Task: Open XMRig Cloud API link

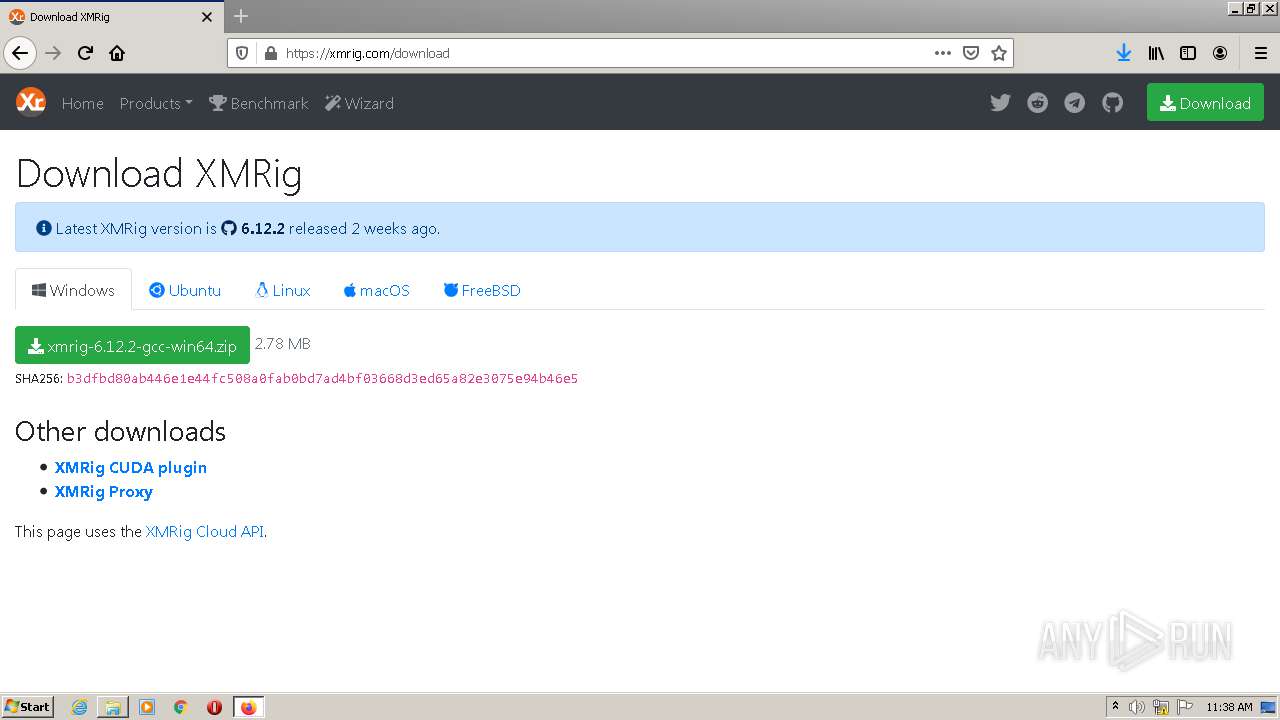Action: click(x=205, y=531)
